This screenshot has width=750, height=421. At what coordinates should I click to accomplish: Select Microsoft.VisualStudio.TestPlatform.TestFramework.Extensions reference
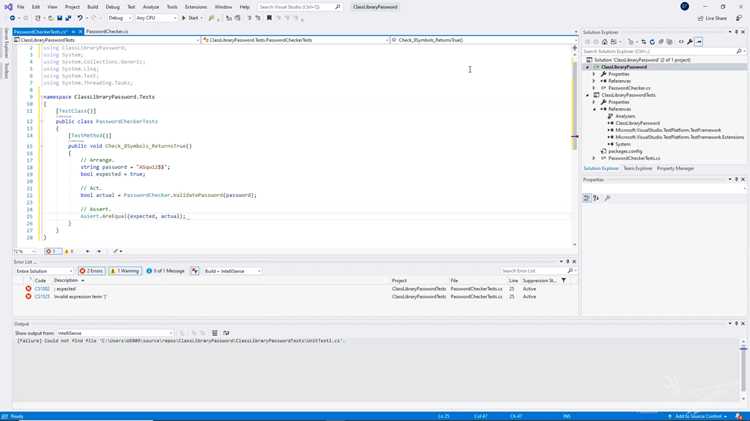(679, 137)
